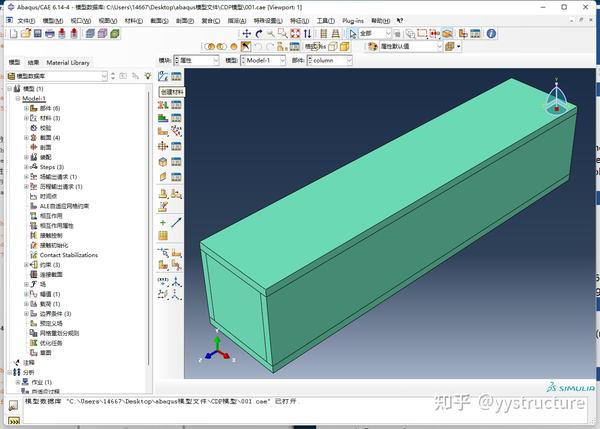Open the Material Manager icon
Image resolution: width=600 pixels, height=429 pixels.
[176, 76]
